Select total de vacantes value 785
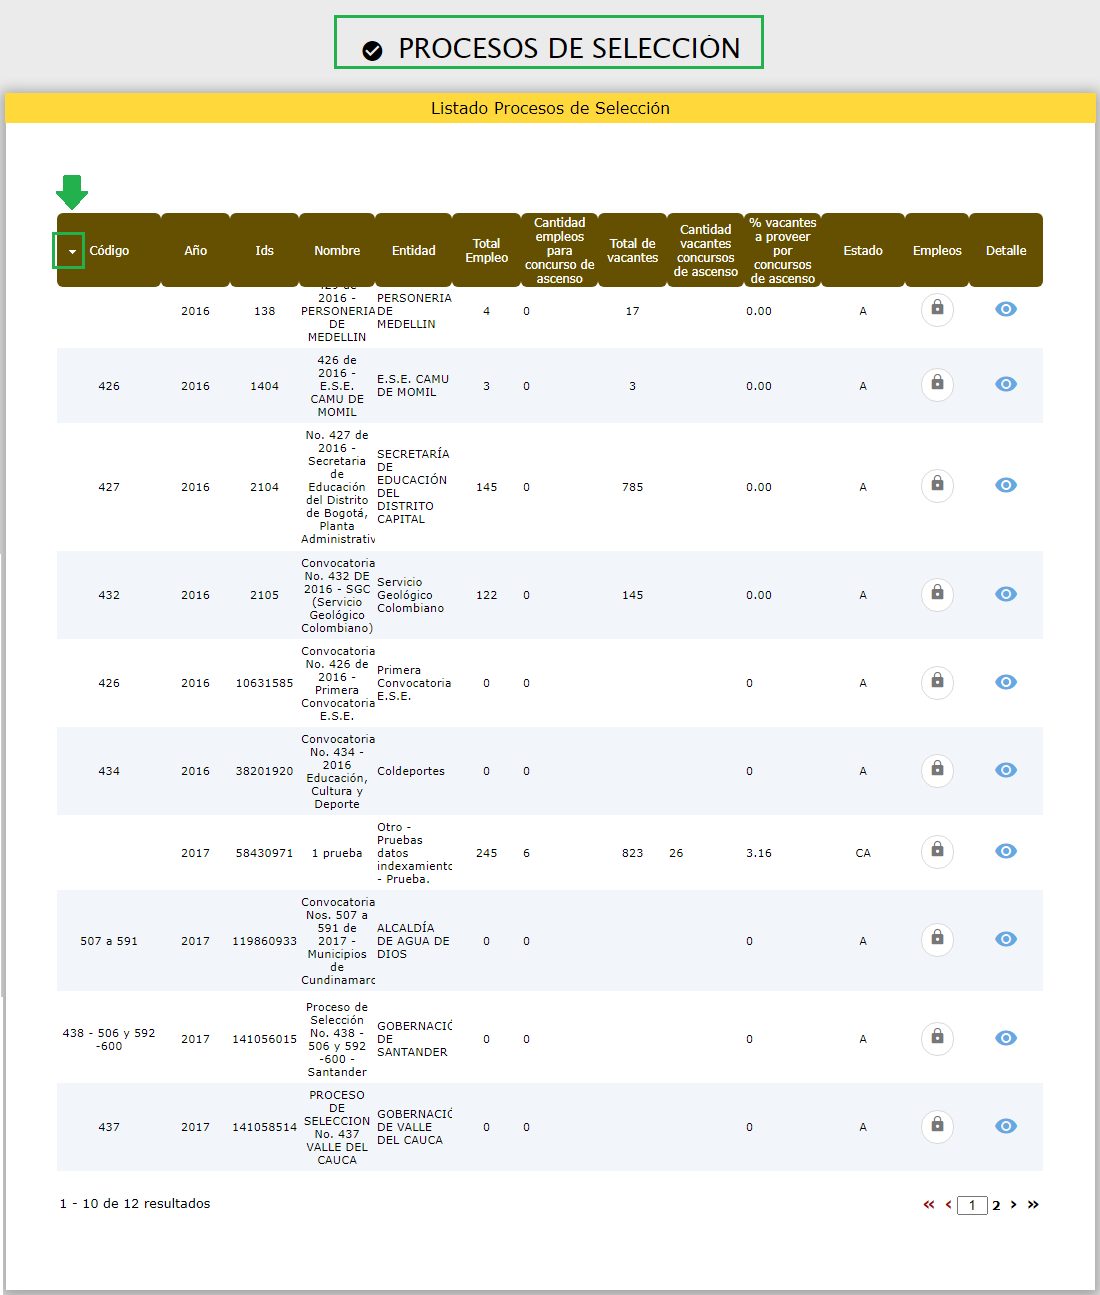This screenshot has height=1295, width=1100. pyautogui.click(x=633, y=487)
